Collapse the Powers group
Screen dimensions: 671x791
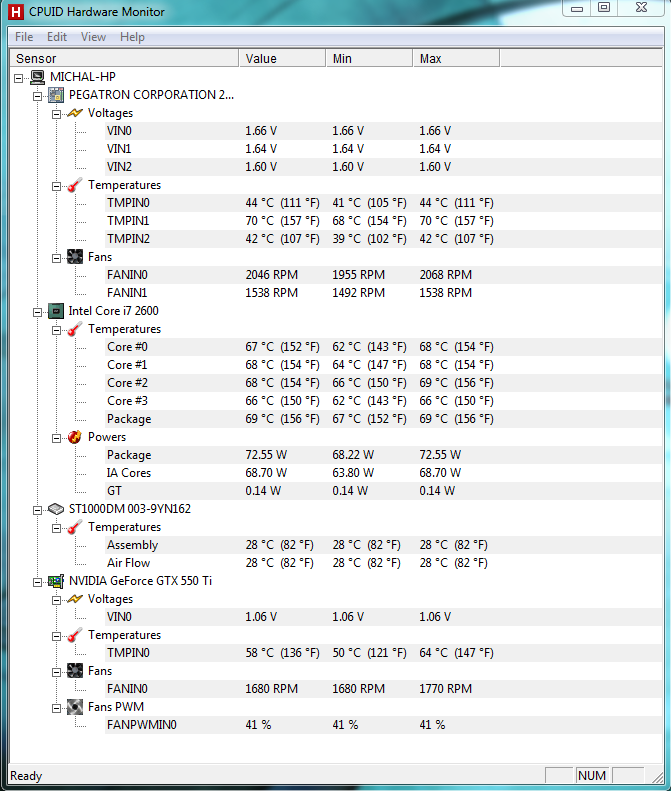[x=56, y=438]
